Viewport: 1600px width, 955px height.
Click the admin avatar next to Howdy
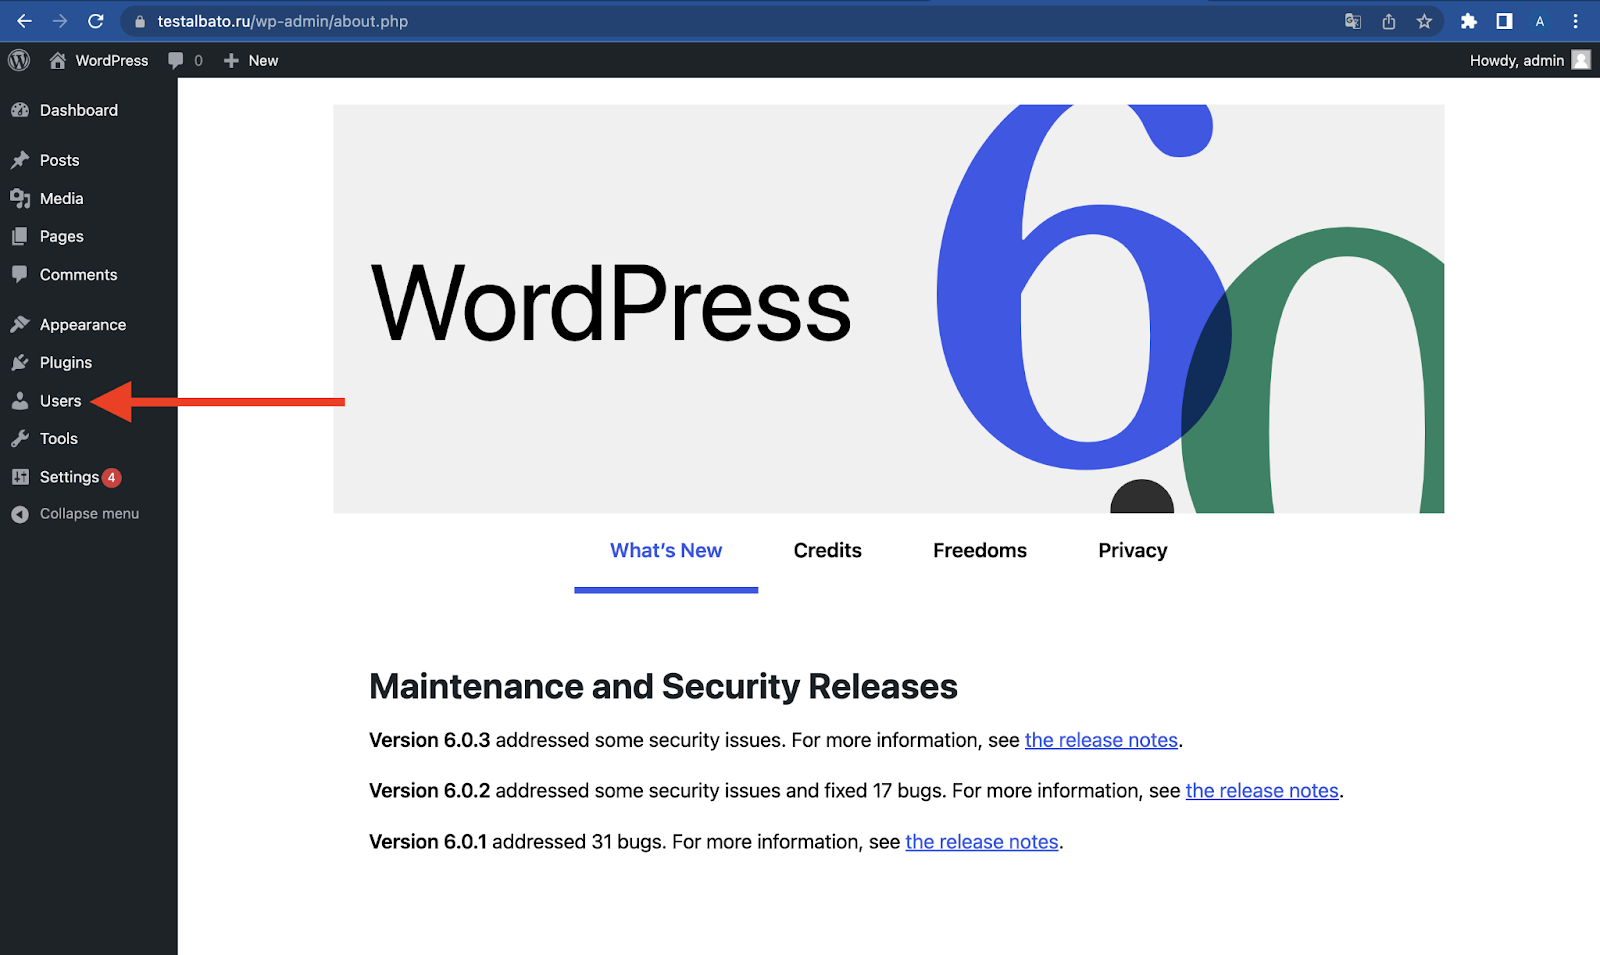1581,60
